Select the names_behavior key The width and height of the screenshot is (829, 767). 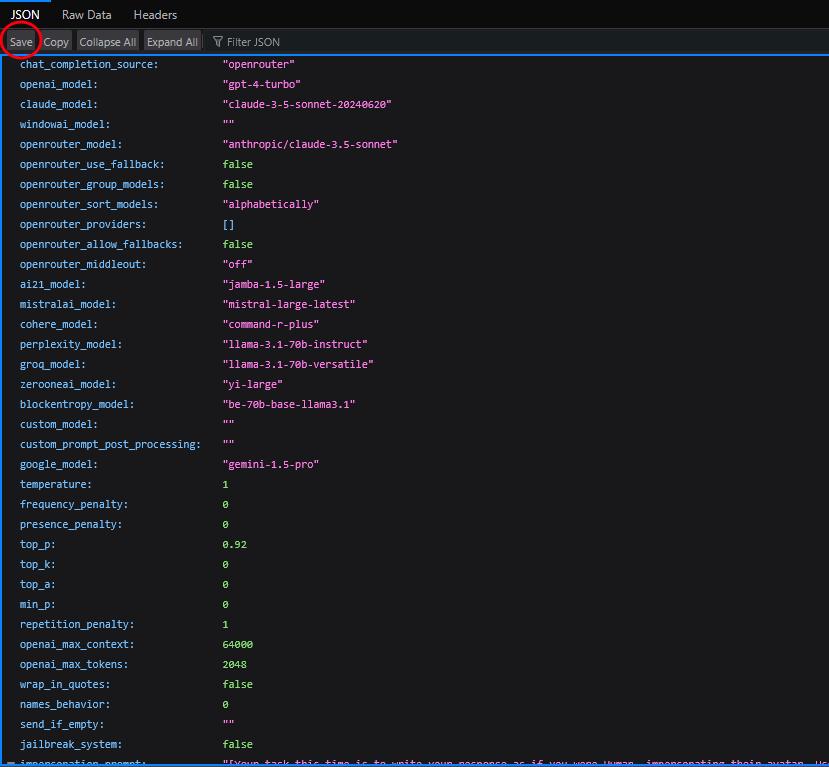[65, 705]
